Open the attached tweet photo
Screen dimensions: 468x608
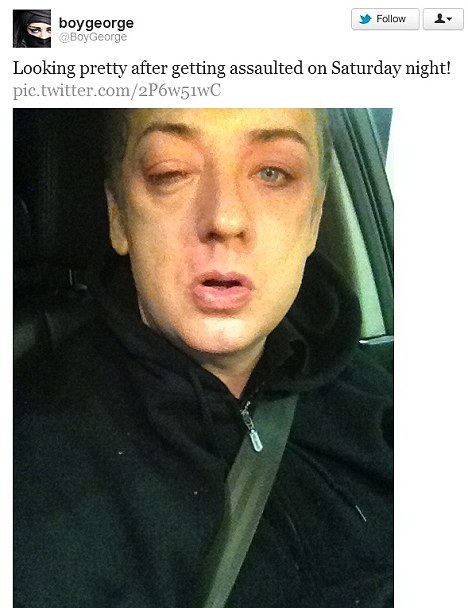pos(203,358)
